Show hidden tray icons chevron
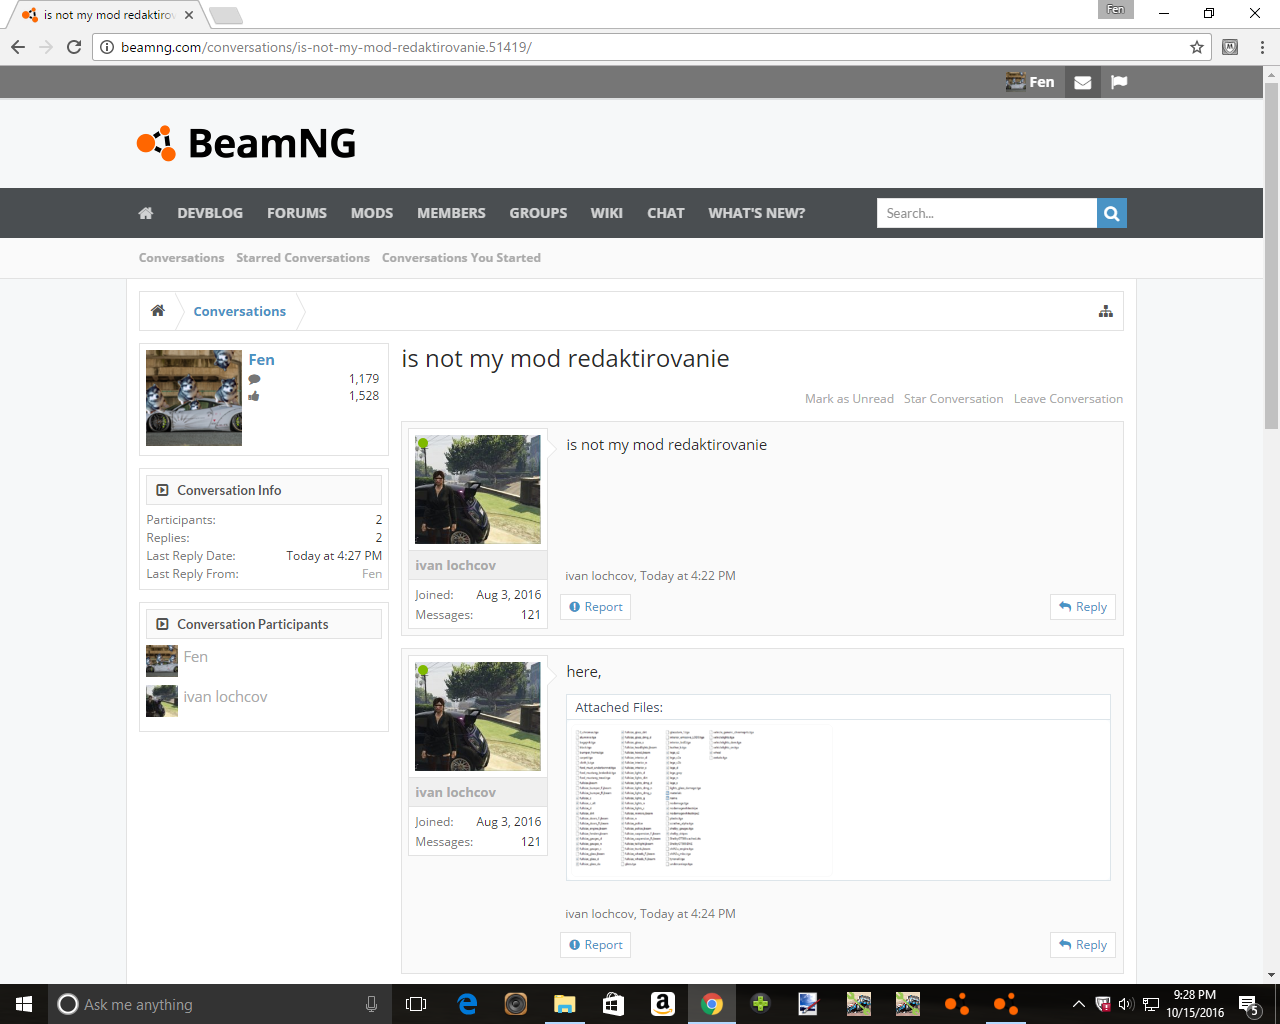Screen dimensions: 1280x1024 click(x=1078, y=1004)
